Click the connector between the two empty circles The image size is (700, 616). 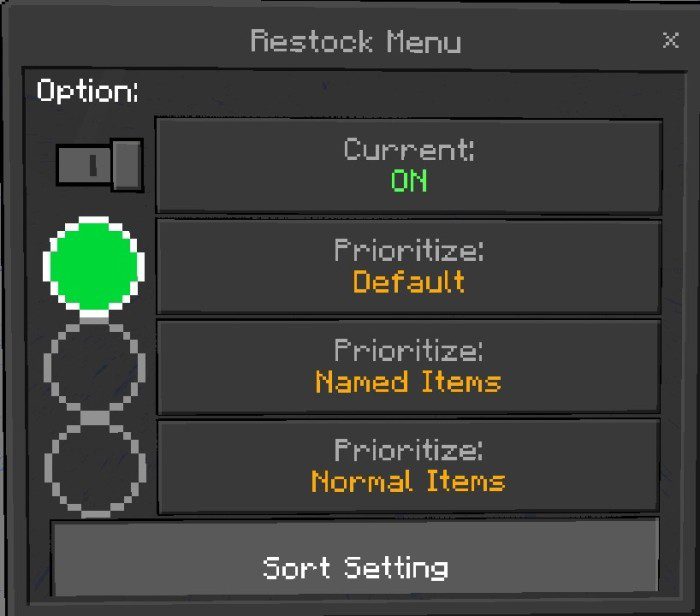(95, 418)
